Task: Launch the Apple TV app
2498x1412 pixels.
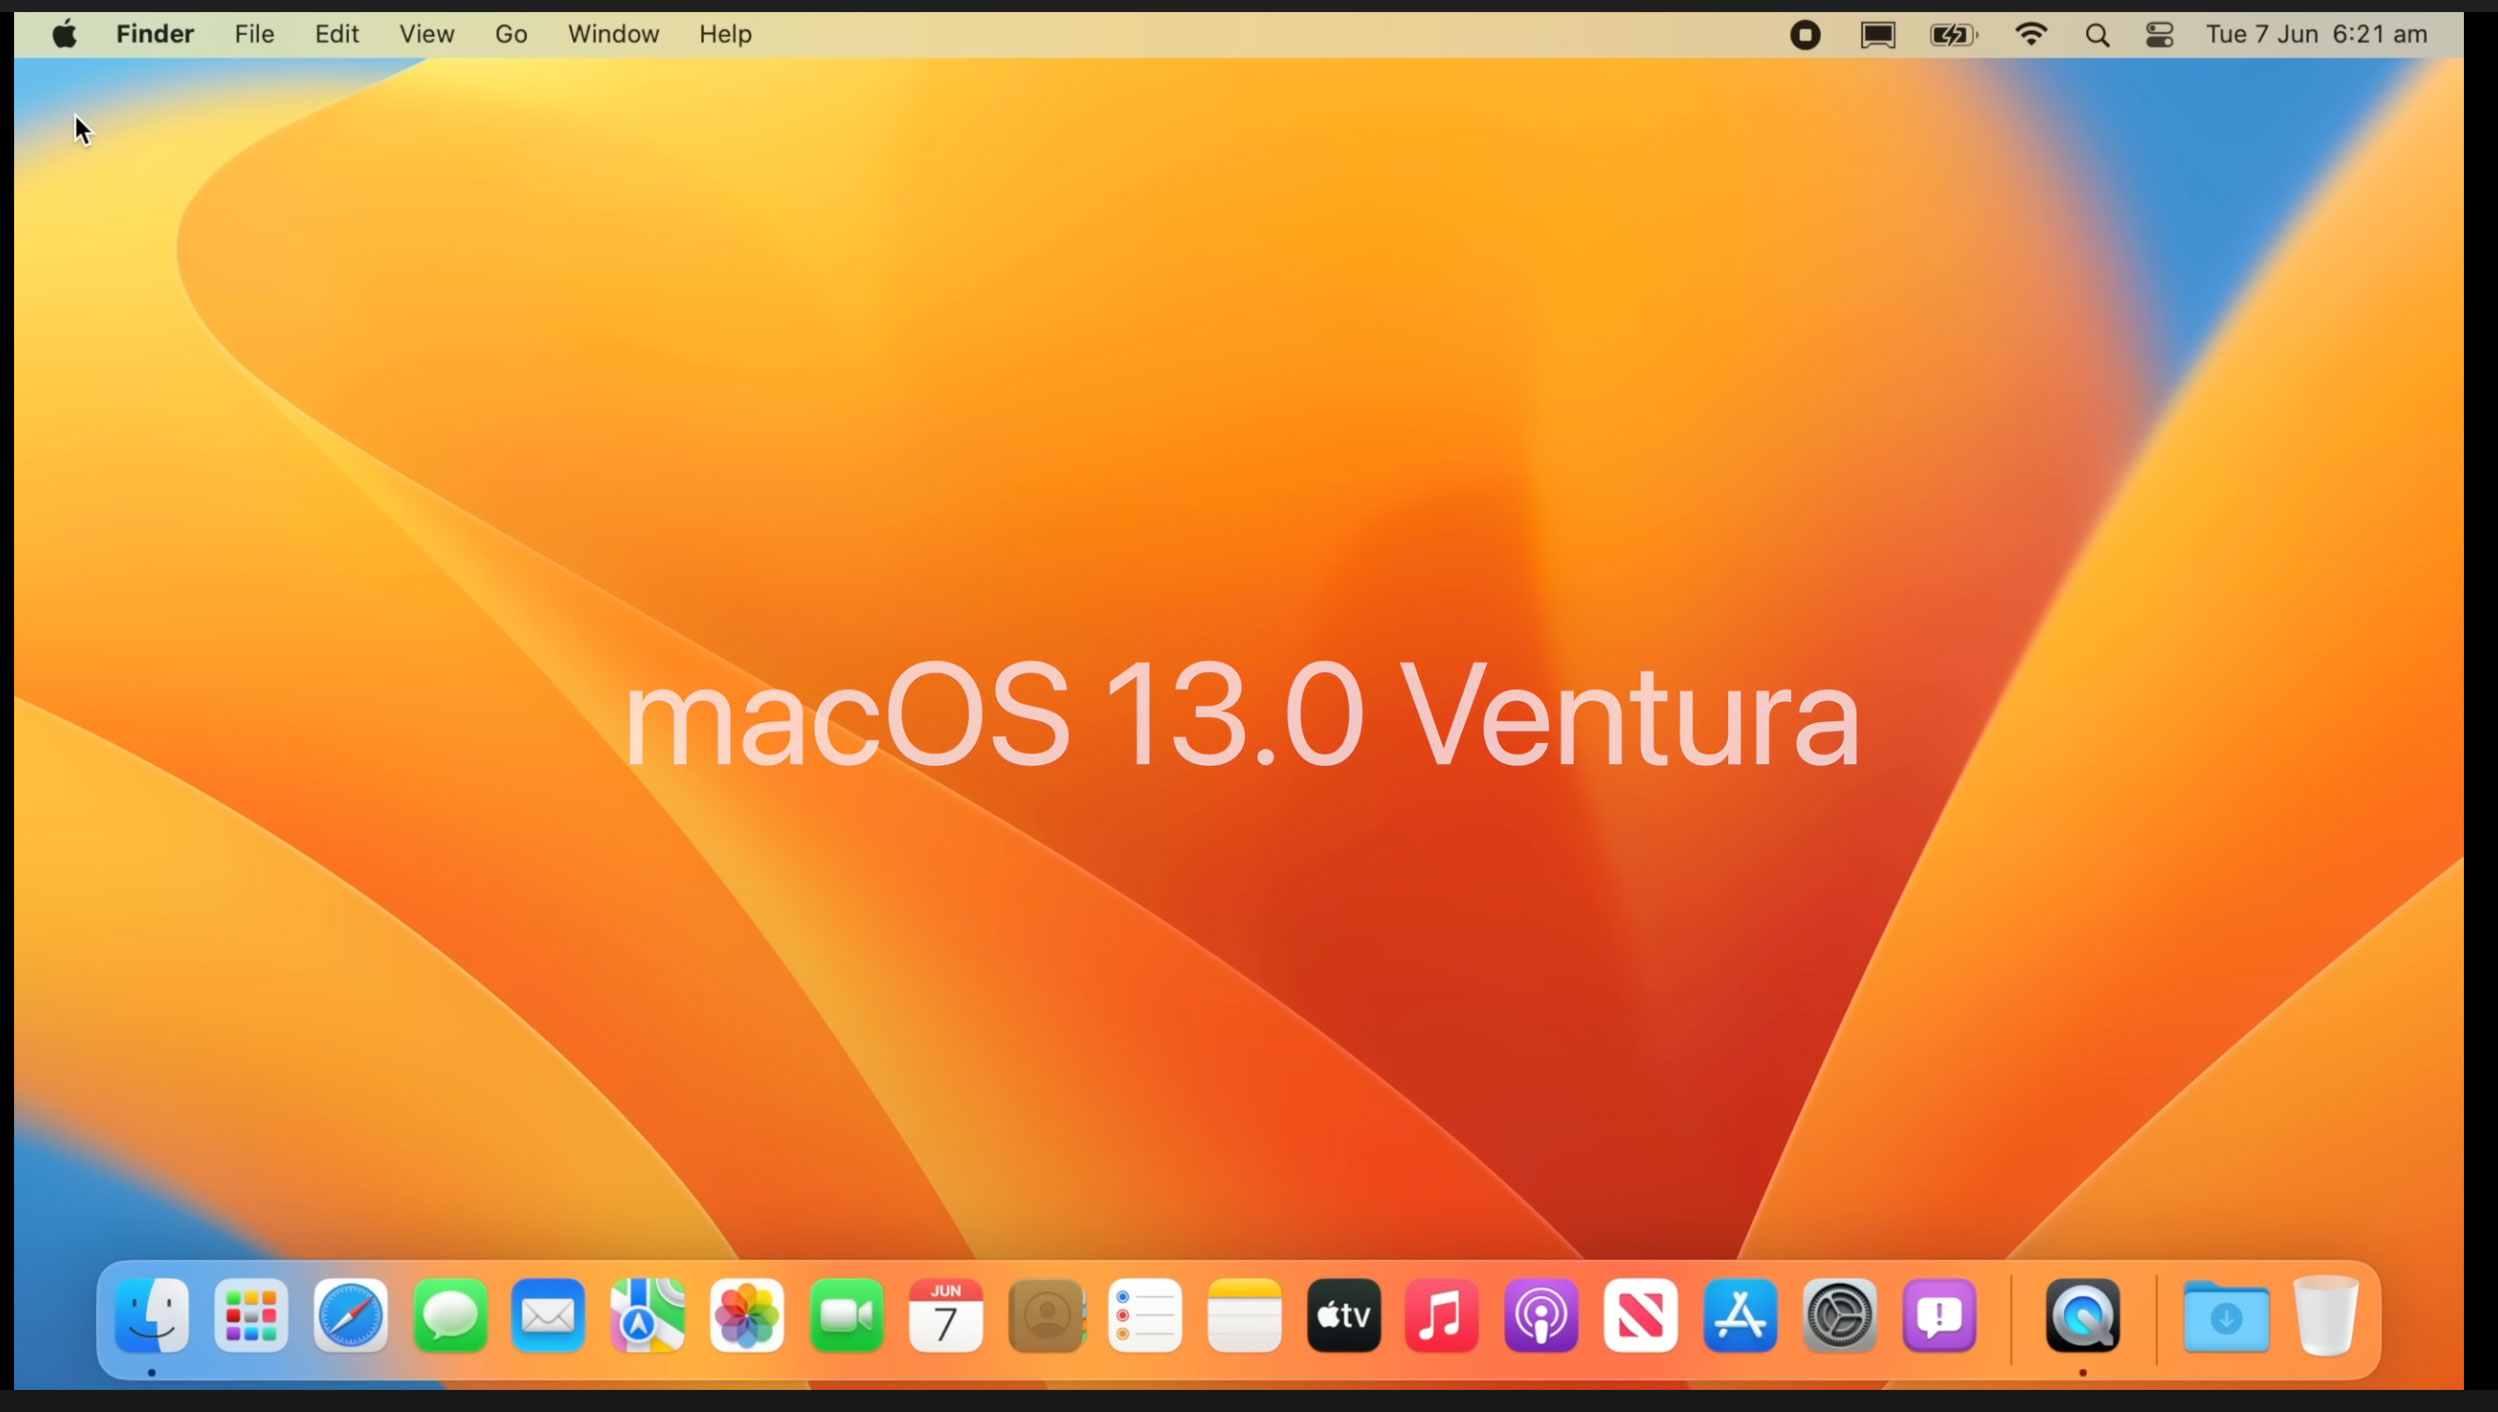Action: pyautogui.click(x=1344, y=1316)
